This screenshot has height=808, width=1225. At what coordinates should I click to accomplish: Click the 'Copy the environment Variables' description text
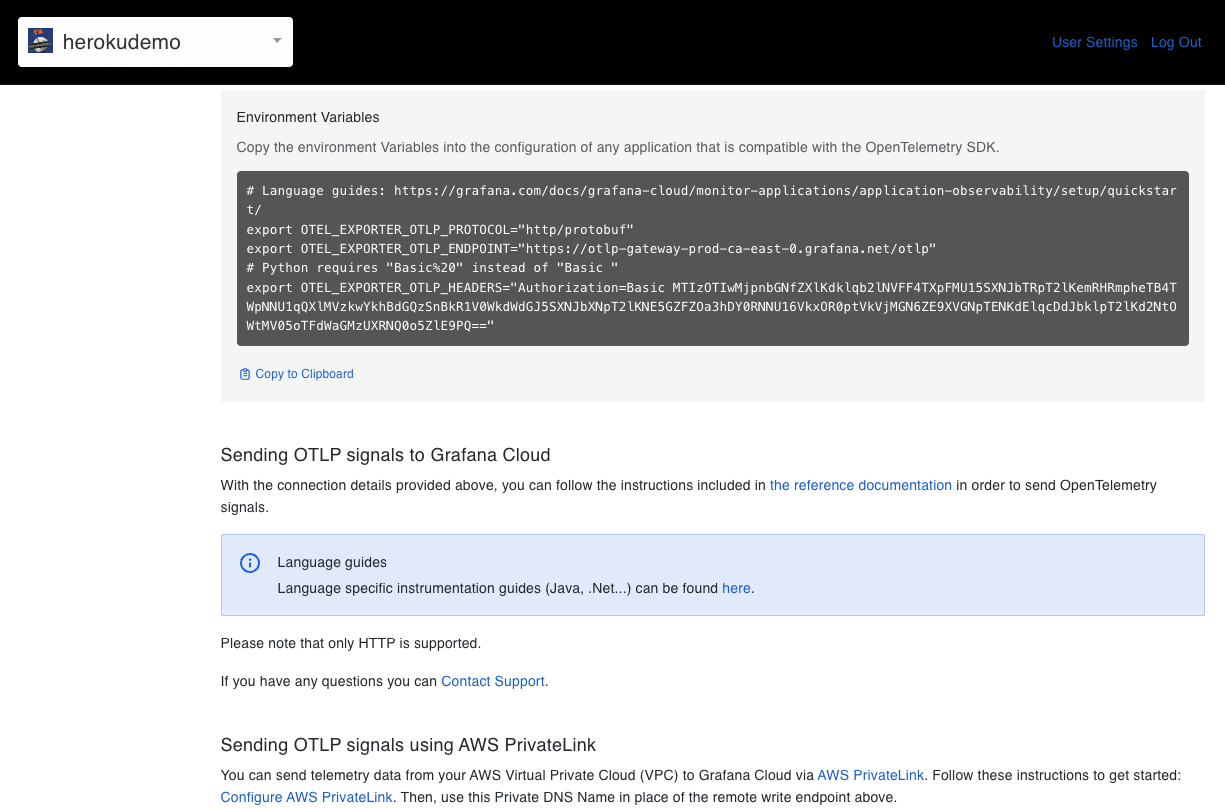pos(618,147)
